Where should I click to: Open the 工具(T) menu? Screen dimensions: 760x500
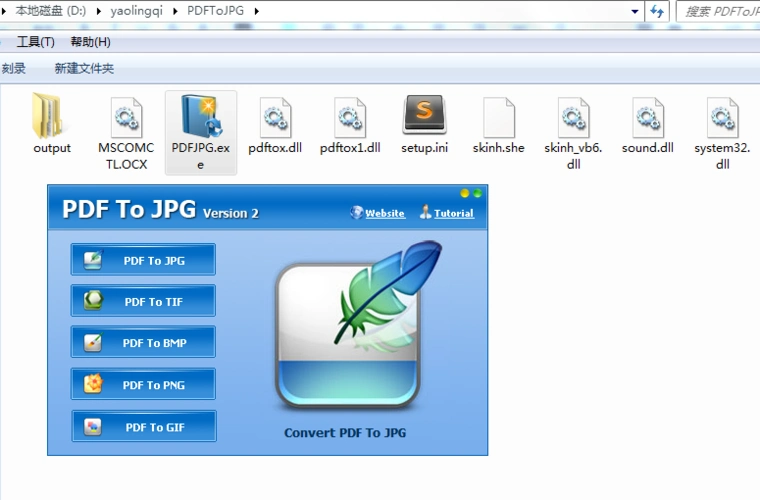click(35, 42)
